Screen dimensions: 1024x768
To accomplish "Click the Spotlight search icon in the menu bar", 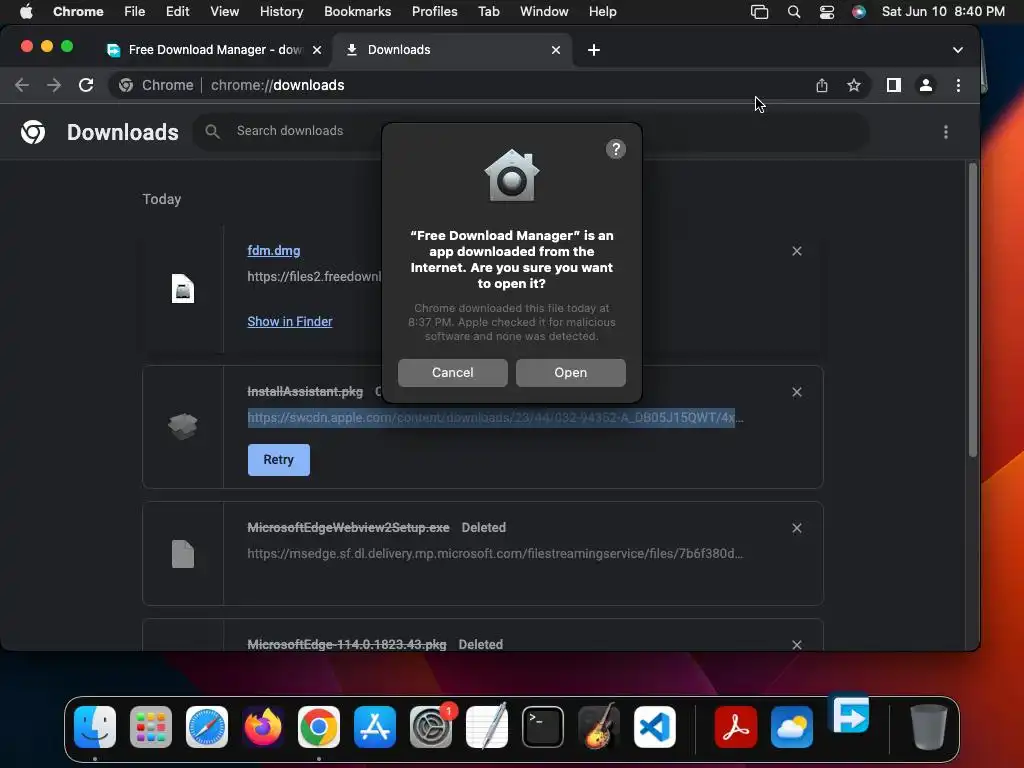I will pyautogui.click(x=793, y=12).
